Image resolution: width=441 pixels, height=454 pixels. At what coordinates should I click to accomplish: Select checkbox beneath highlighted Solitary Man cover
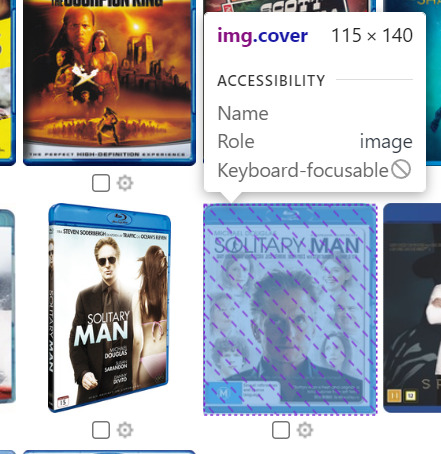click(x=281, y=430)
